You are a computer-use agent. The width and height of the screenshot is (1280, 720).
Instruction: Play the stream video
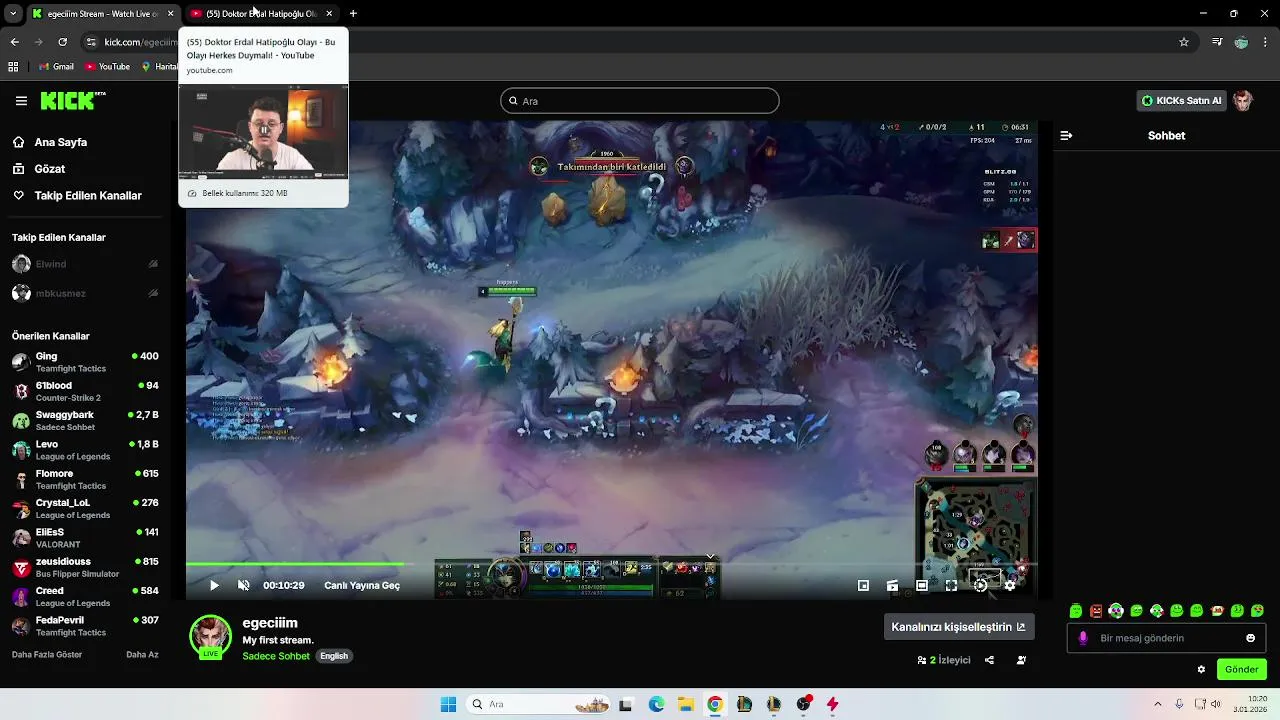214,586
